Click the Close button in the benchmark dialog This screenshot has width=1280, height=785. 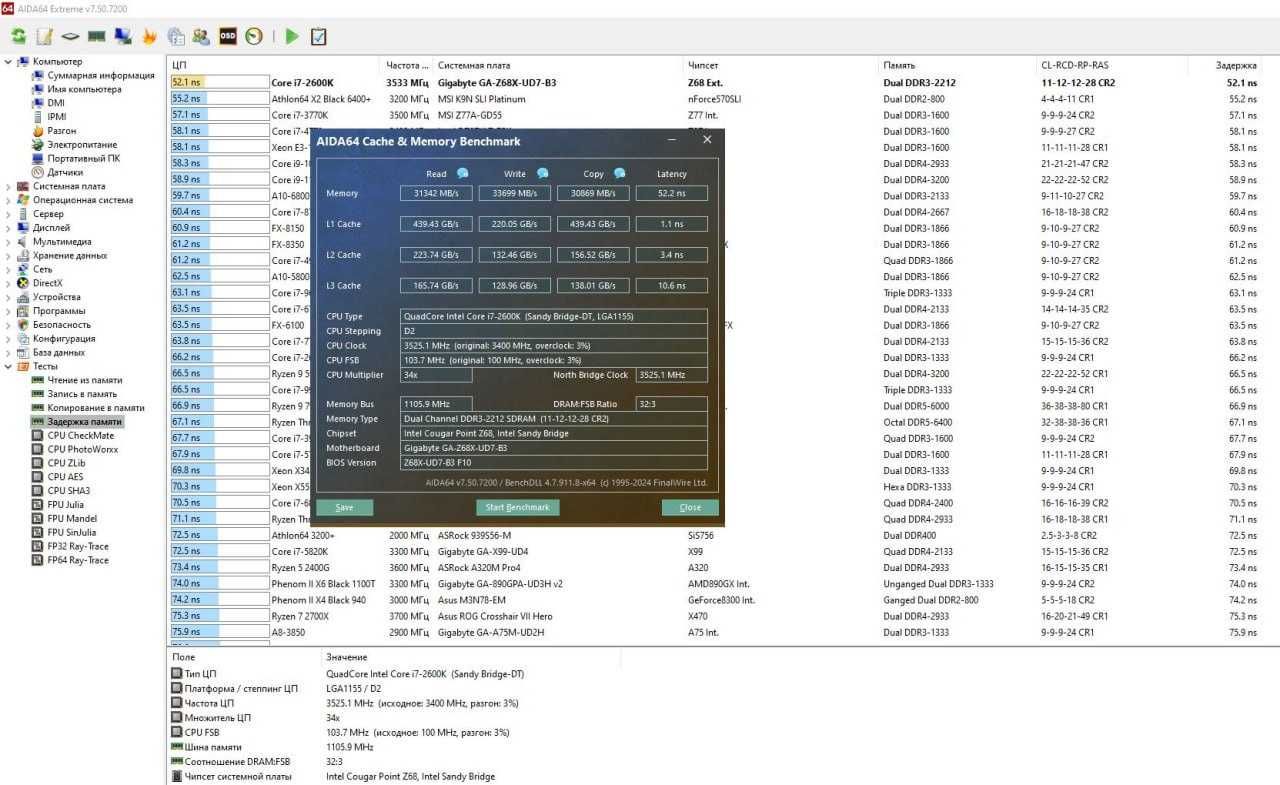click(690, 507)
